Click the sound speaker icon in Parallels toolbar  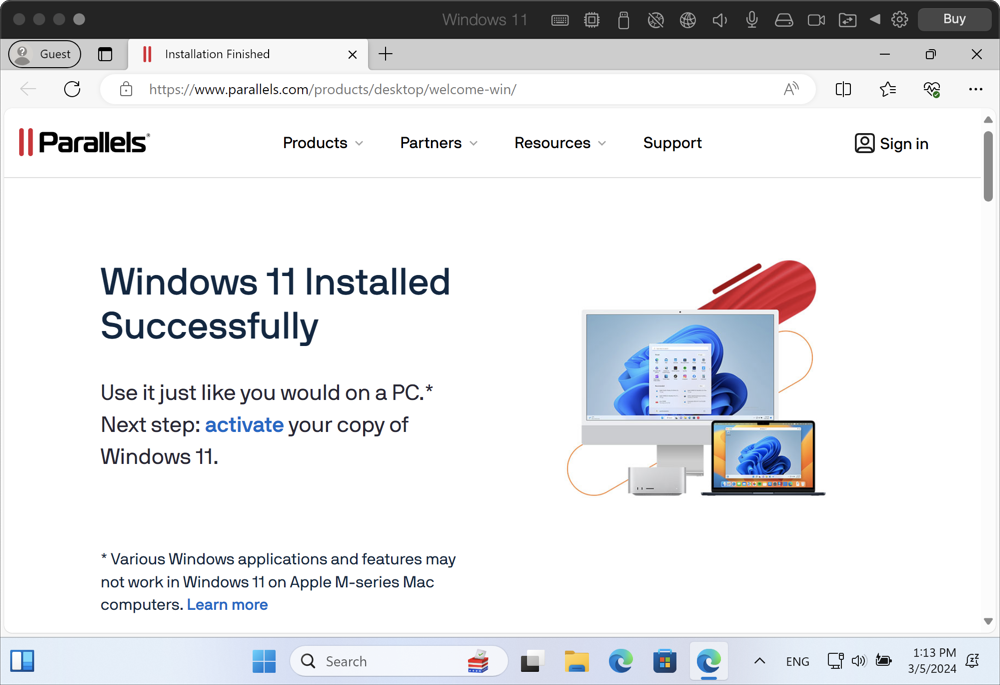click(720, 20)
